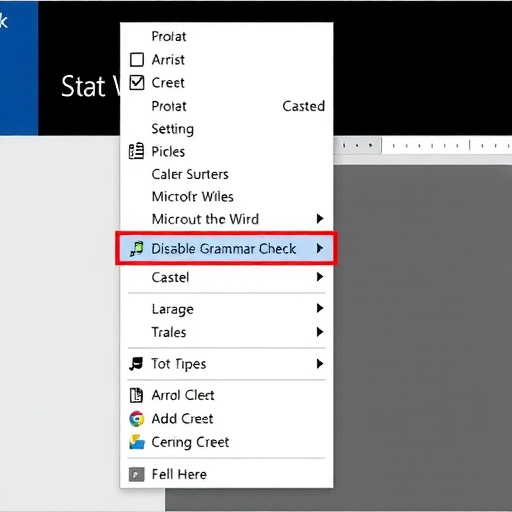The image size is (512, 512).
Task: Click the folder icon beside Cering Creet
Action: pos(137,442)
